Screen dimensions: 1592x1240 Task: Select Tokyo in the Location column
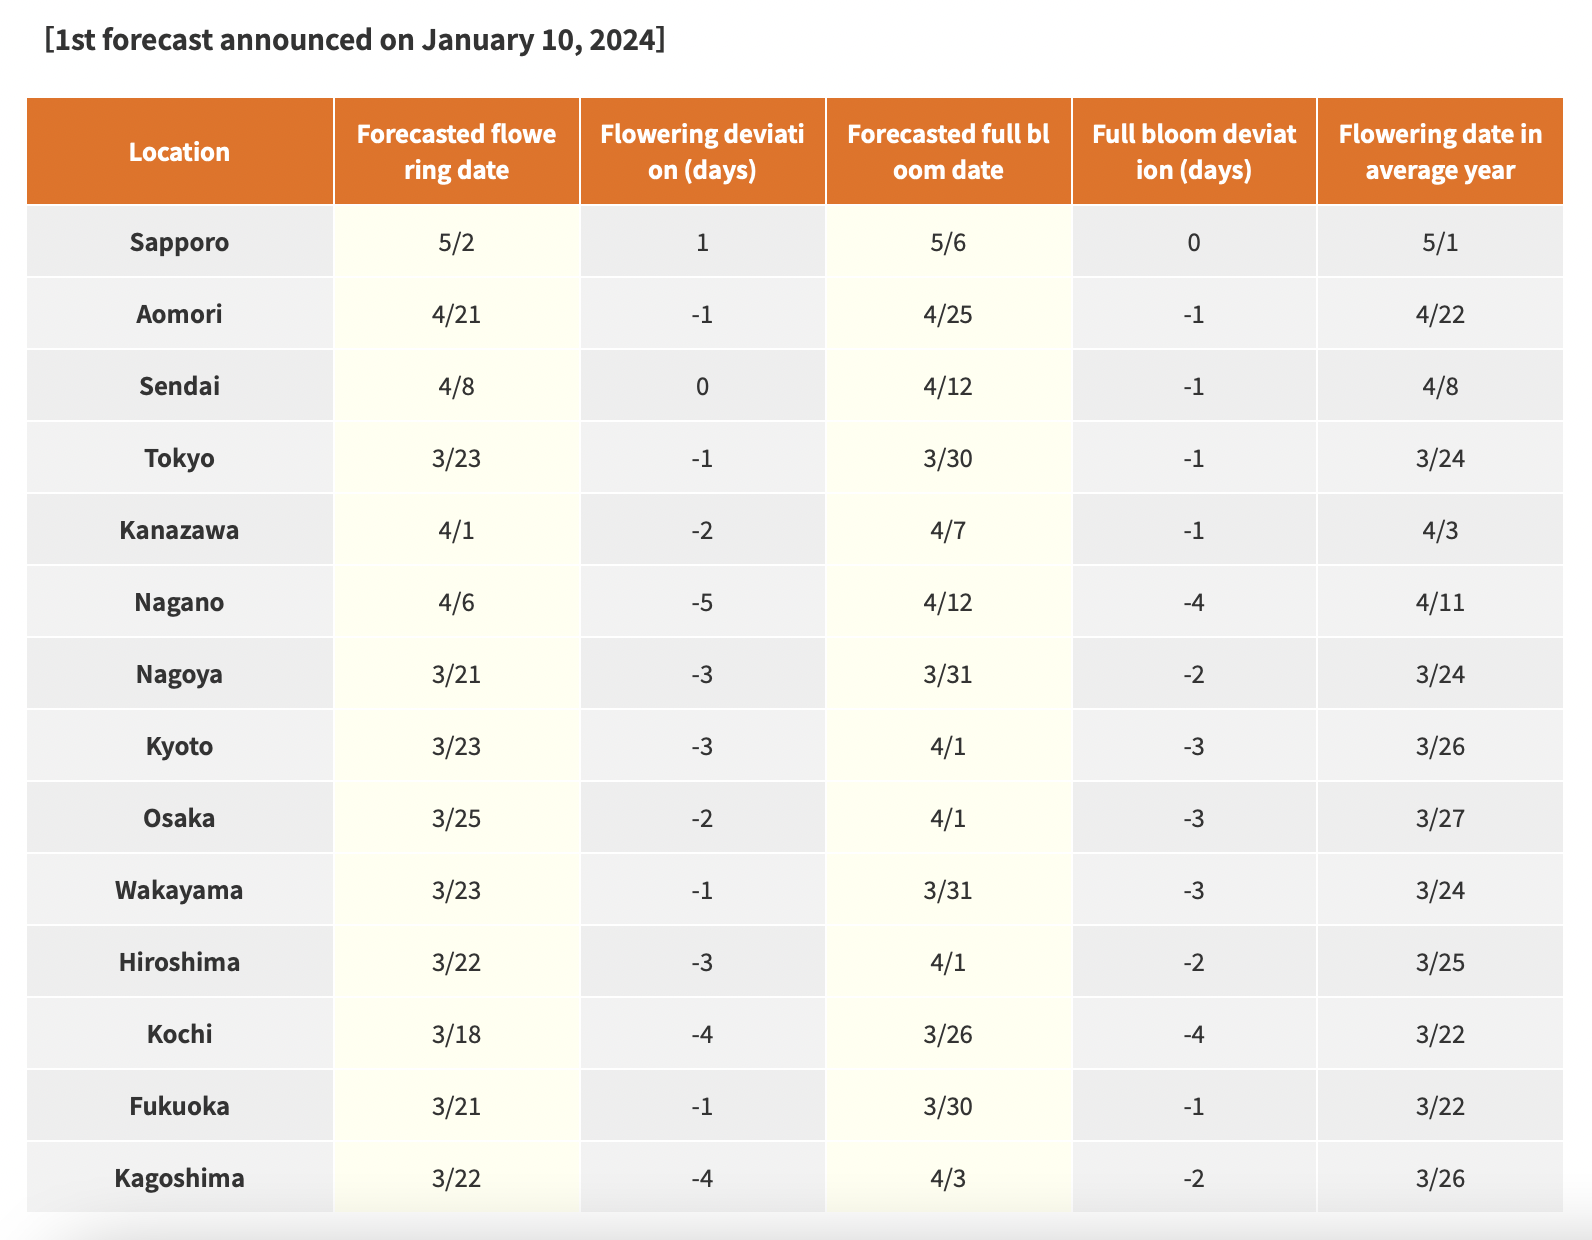(x=179, y=458)
